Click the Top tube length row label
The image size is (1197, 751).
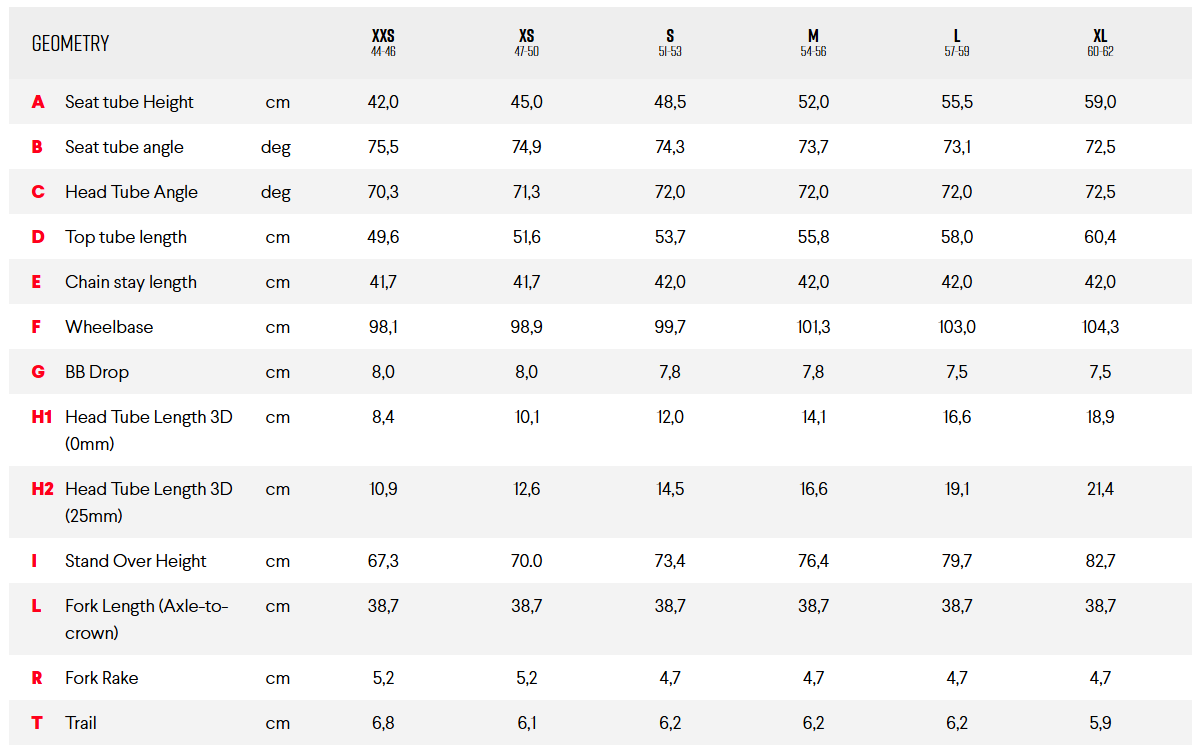pos(126,237)
